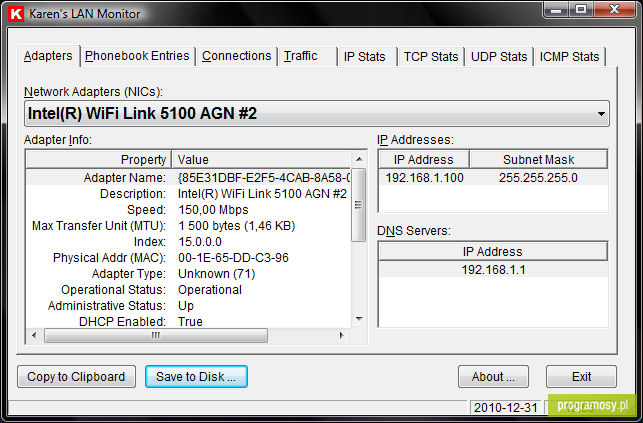Switch to the Connections tab
The image size is (643, 423).
[x=237, y=56]
